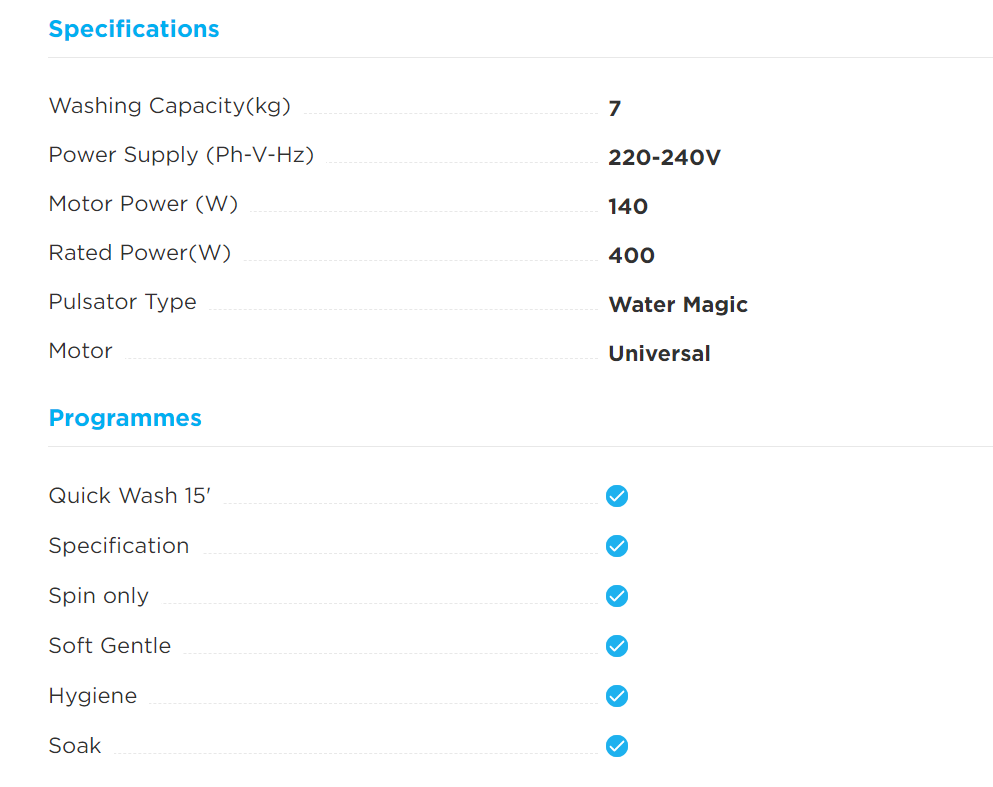Click the Specifications section heading

point(134,29)
